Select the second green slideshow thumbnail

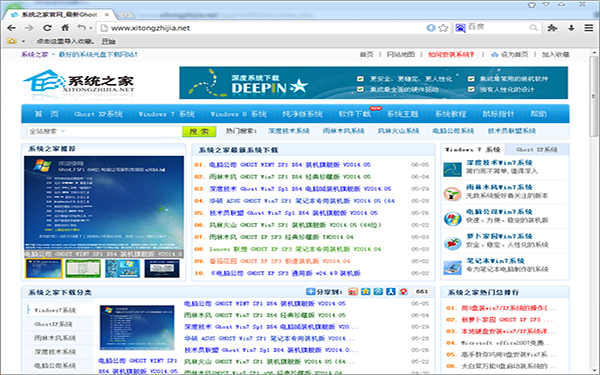(83, 268)
